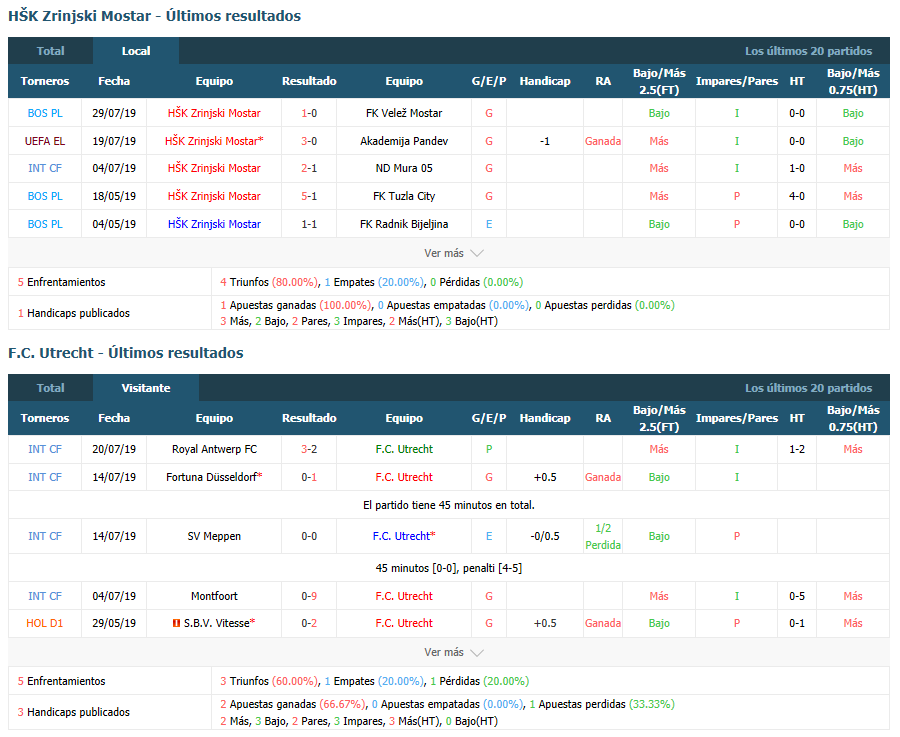Screen dimensions: 900x737
Task: Click F.C. Utrecht Últimos resultados heading
Action: [126, 352]
